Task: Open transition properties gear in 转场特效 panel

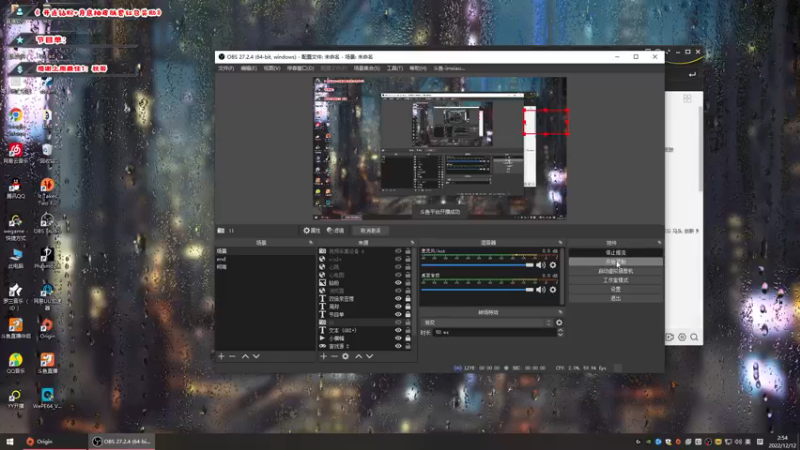Action: coord(559,322)
